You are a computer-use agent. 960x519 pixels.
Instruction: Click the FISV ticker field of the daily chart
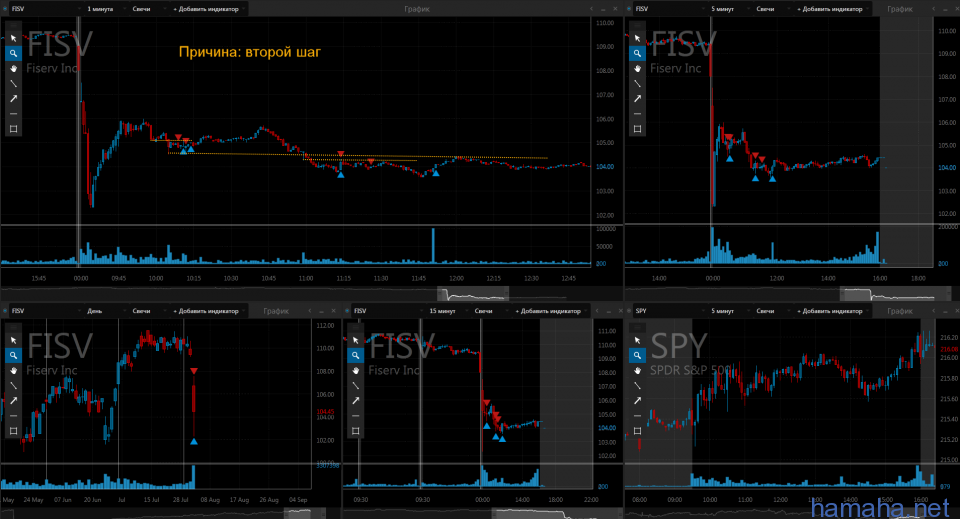pos(45,311)
